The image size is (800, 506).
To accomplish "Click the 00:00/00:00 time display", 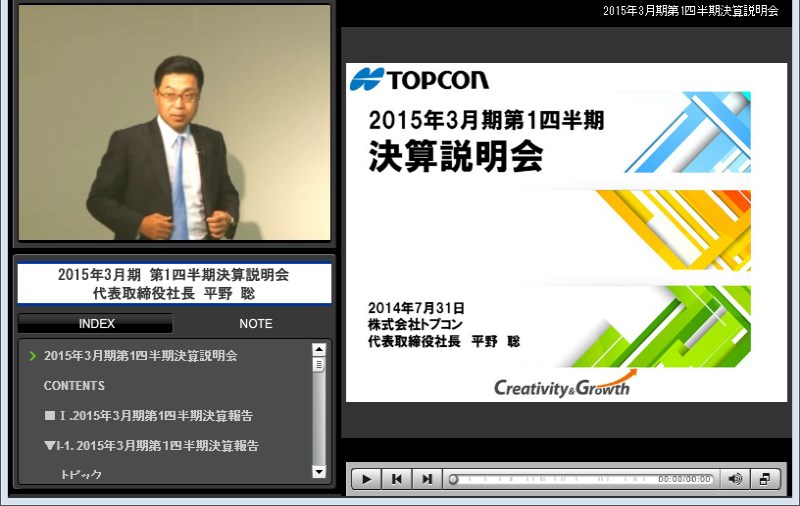I will pyautogui.click(x=684, y=479).
